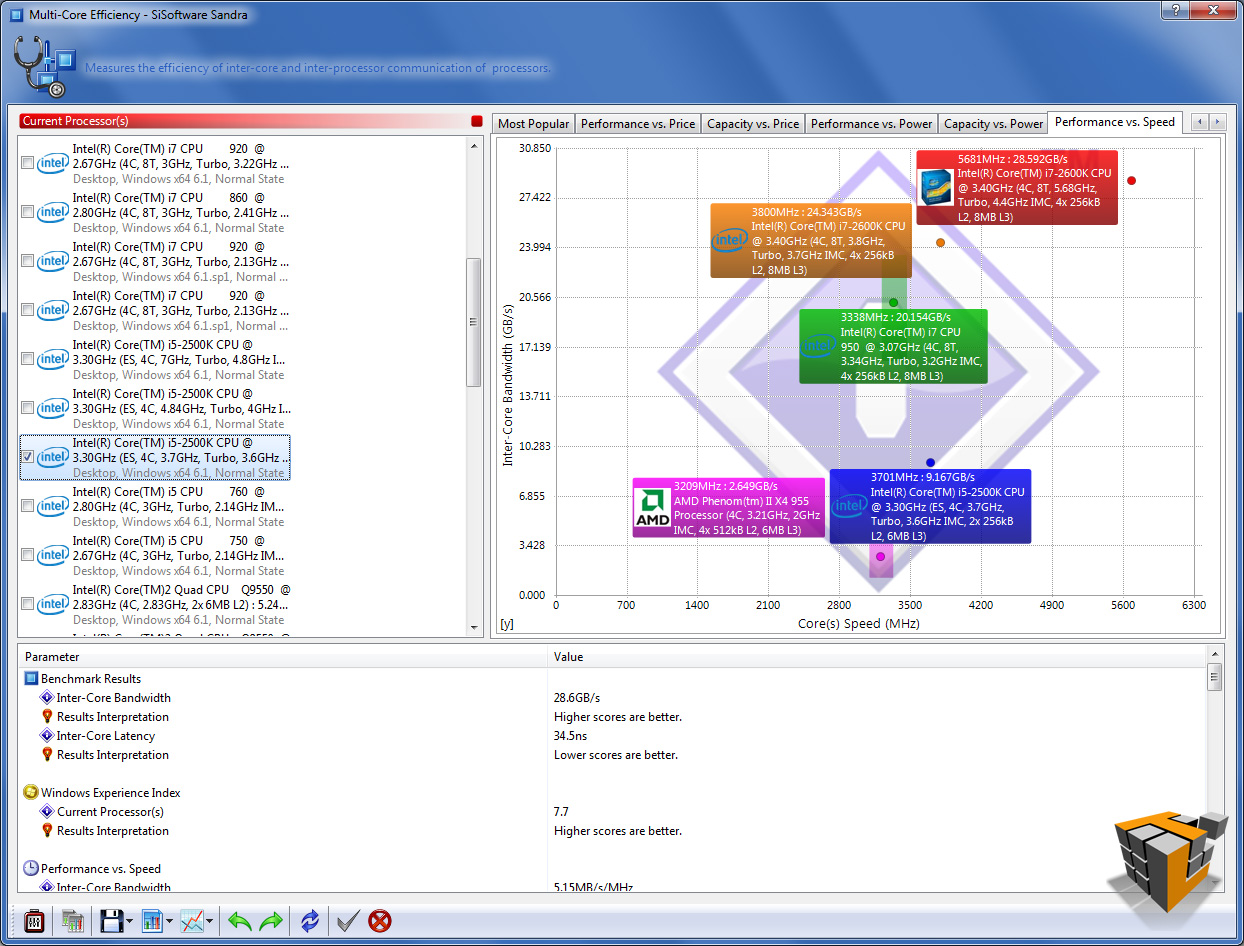1244x946 pixels.
Task: Select the Performance vs. Speed tab
Action: click(1115, 122)
